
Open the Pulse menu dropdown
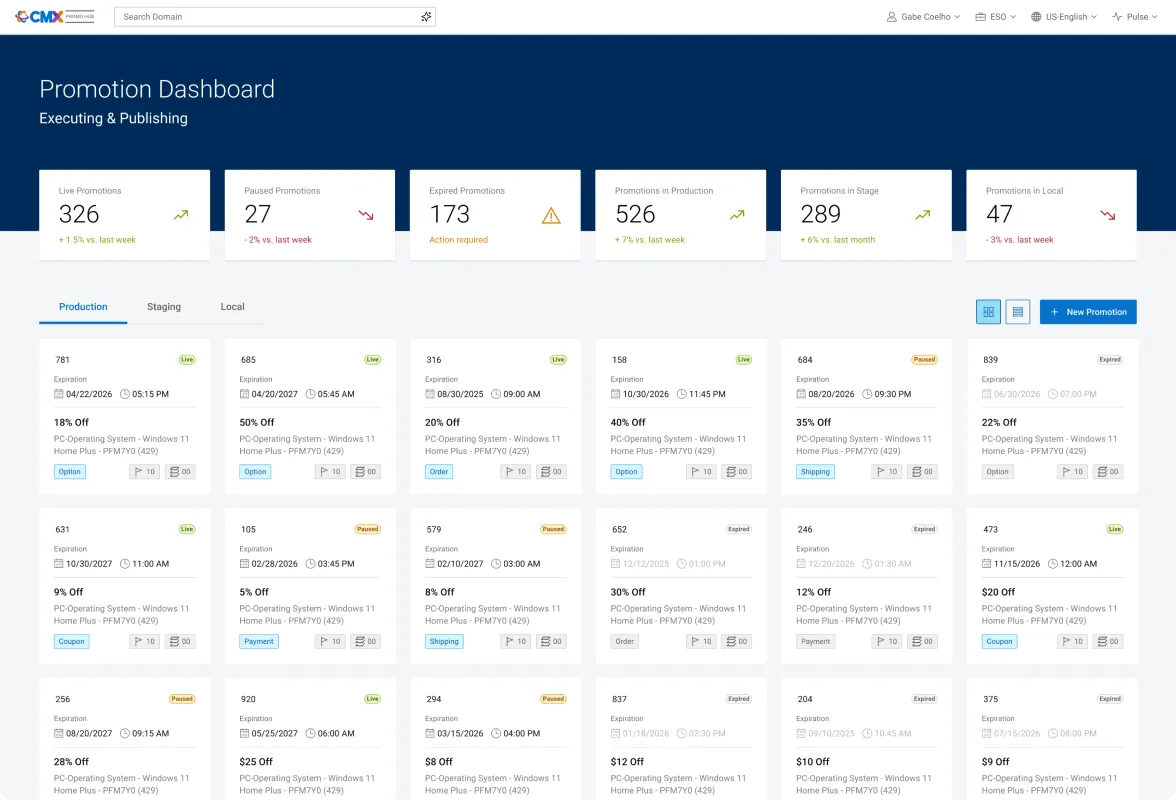[x=1134, y=16]
